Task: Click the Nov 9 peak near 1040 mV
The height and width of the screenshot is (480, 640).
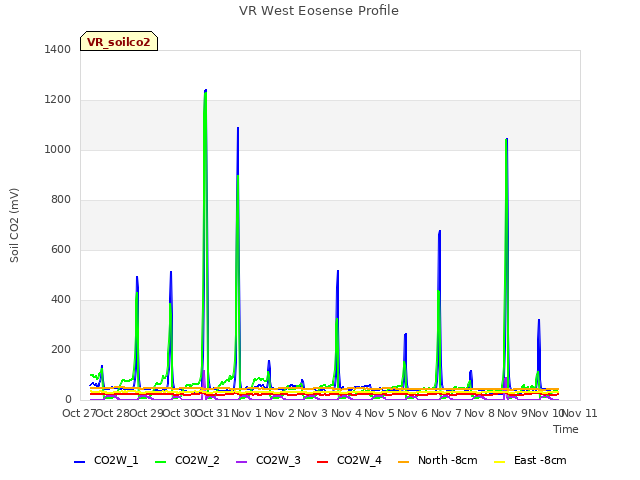Action: tap(507, 140)
